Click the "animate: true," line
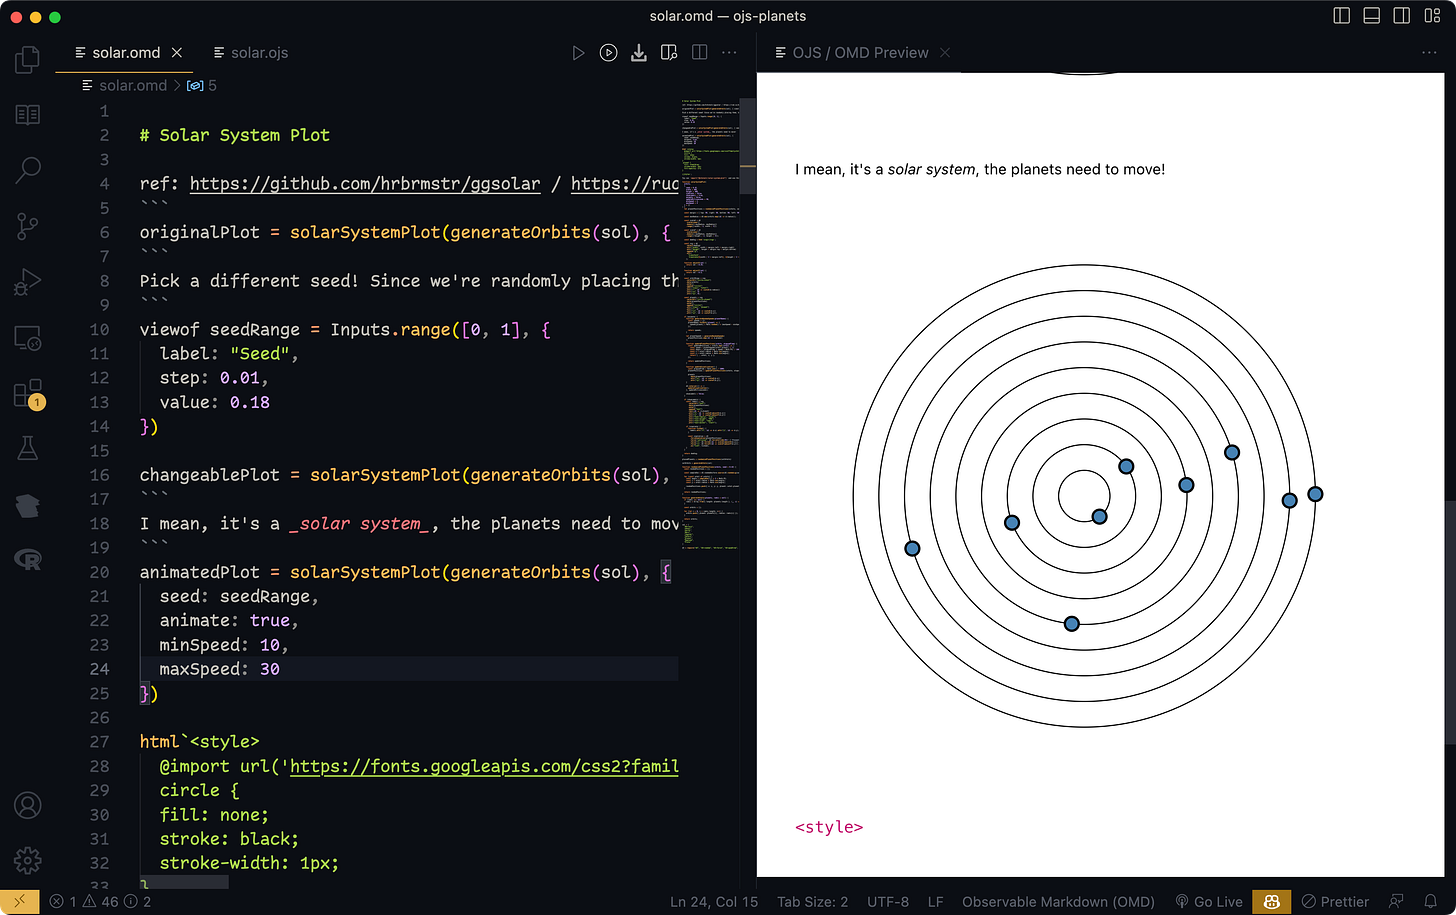This screenshot has width=1456, height=915. tap(229, 620)
